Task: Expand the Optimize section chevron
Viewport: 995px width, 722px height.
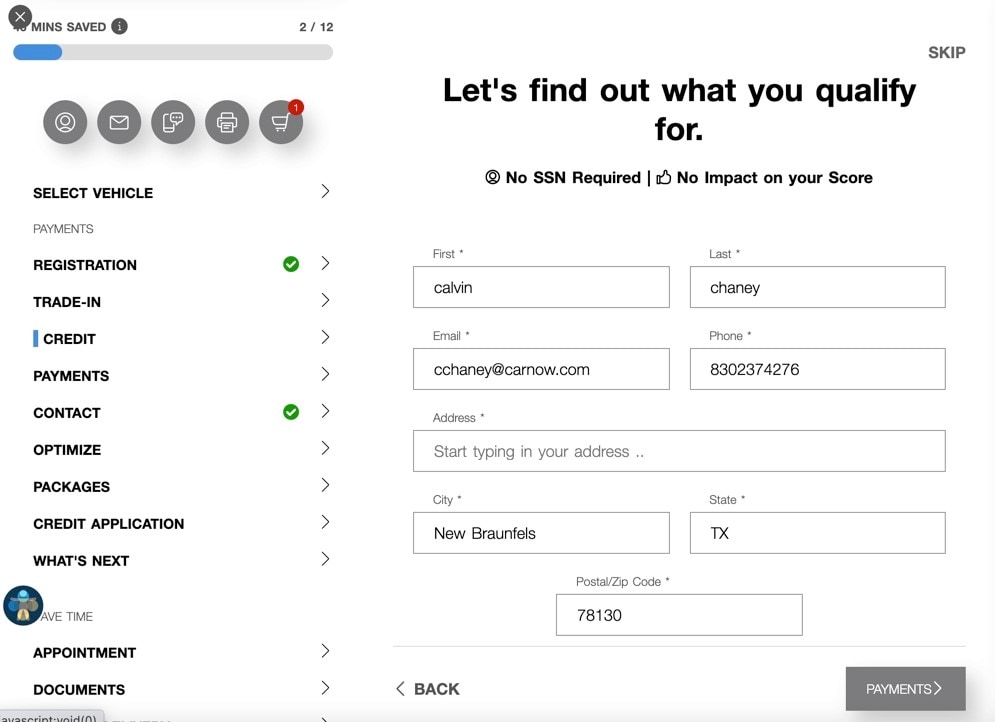Action: point(325,448)
